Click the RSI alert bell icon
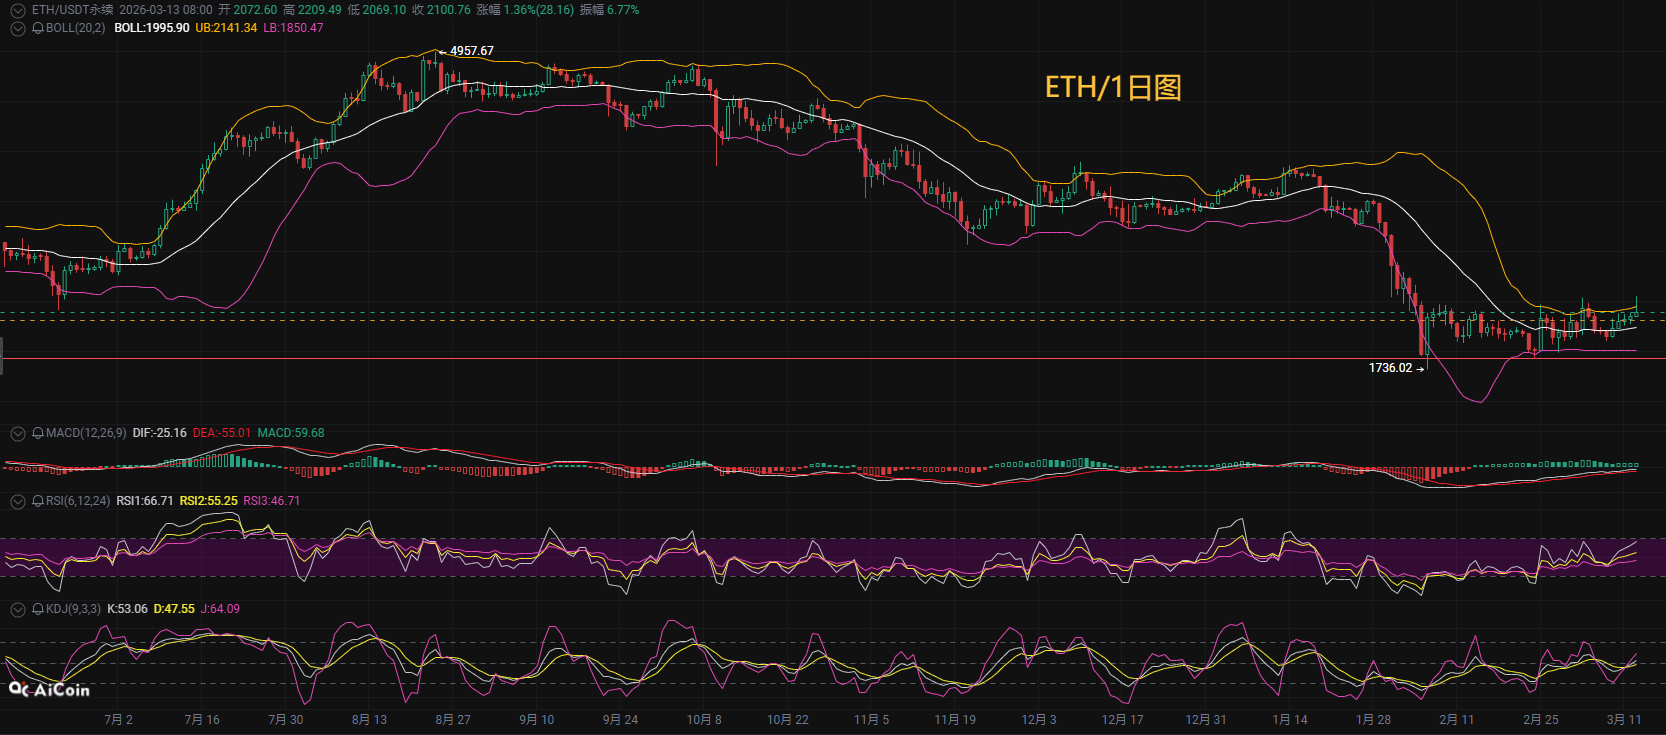The image size is (1666, 735). coord(38,502)
